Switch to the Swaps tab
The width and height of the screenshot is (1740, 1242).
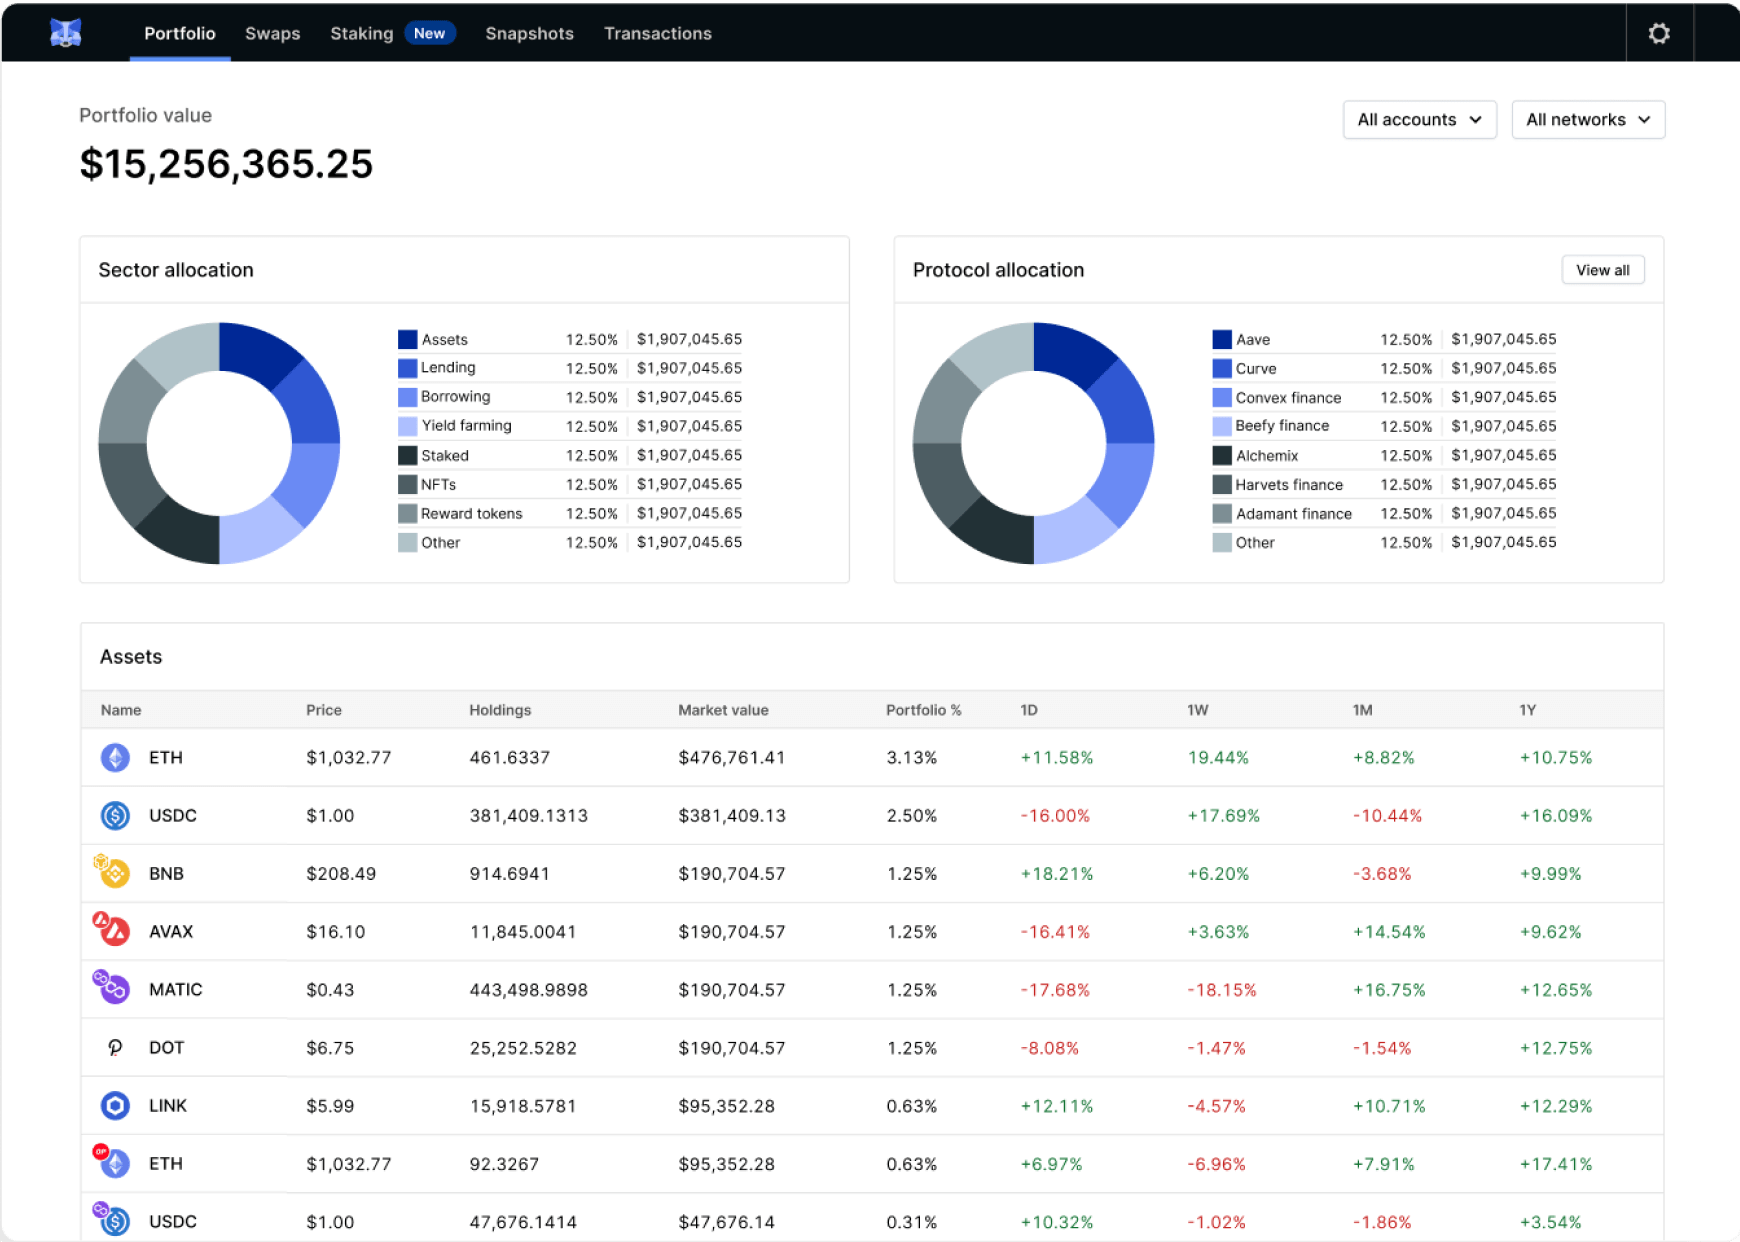273,34
